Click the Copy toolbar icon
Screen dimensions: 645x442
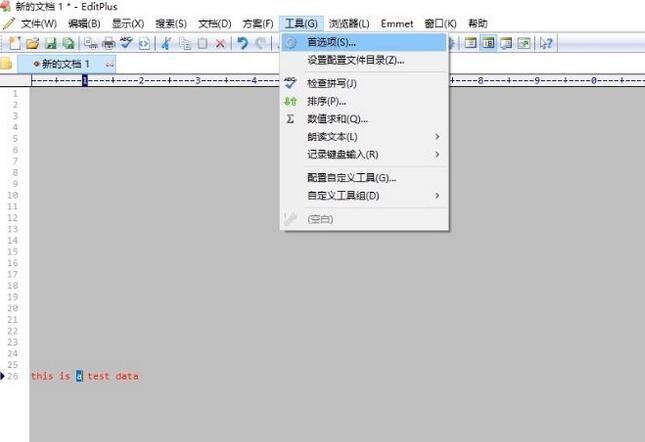point(185,43)
